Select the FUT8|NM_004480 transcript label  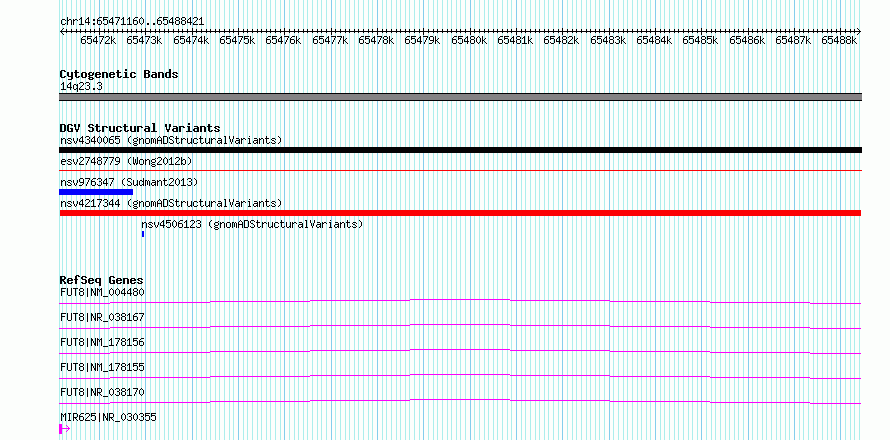(x=102, y=292)
